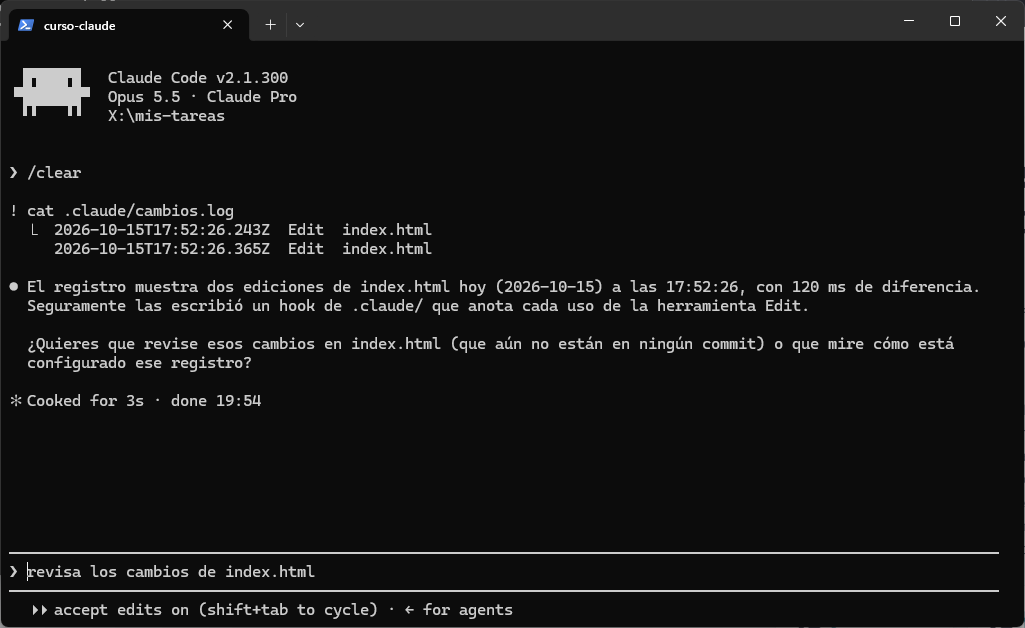This screenshot has height=628, width=1025.
Task: Click the '!' bash-mode marker before cat
Action: (x=14, y=210)
